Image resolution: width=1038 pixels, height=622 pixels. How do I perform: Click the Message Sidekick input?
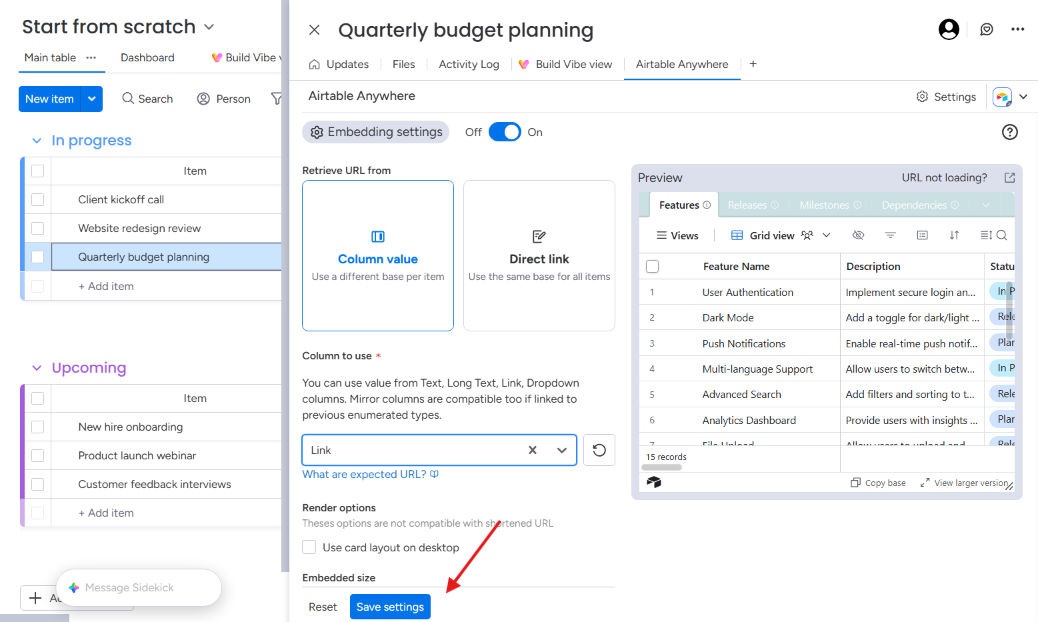138,588
